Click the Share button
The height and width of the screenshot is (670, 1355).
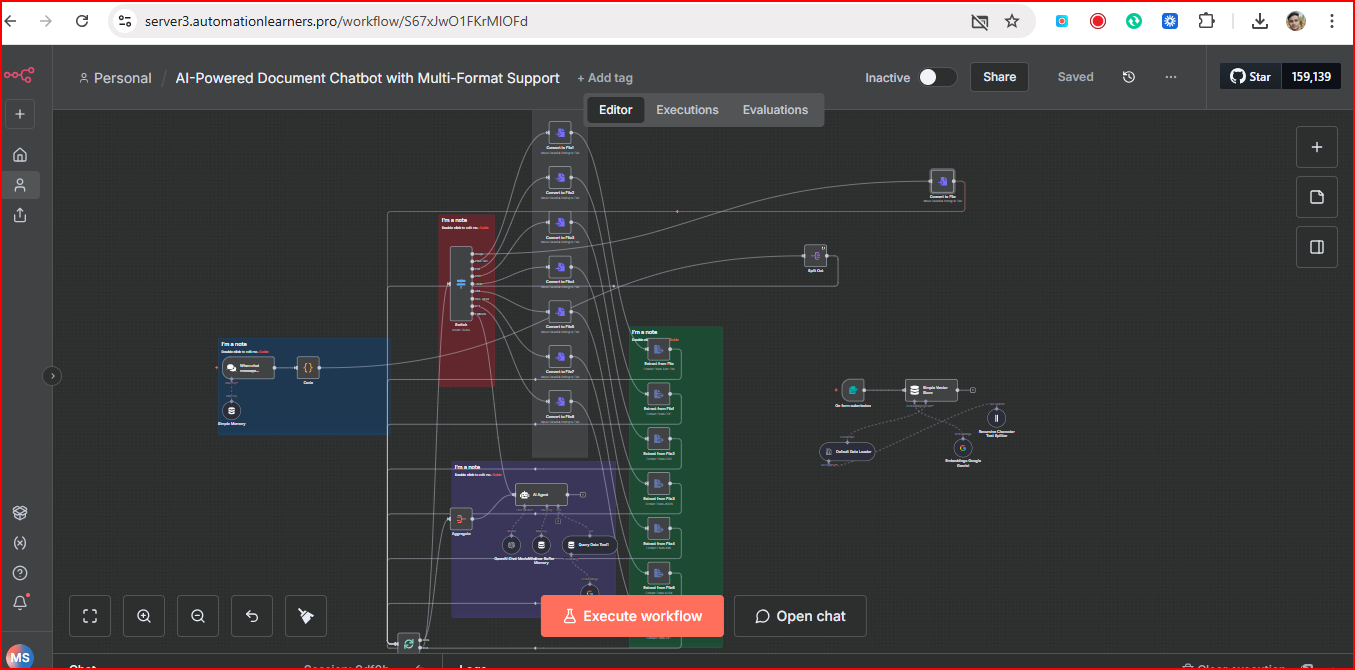point(999,77)
